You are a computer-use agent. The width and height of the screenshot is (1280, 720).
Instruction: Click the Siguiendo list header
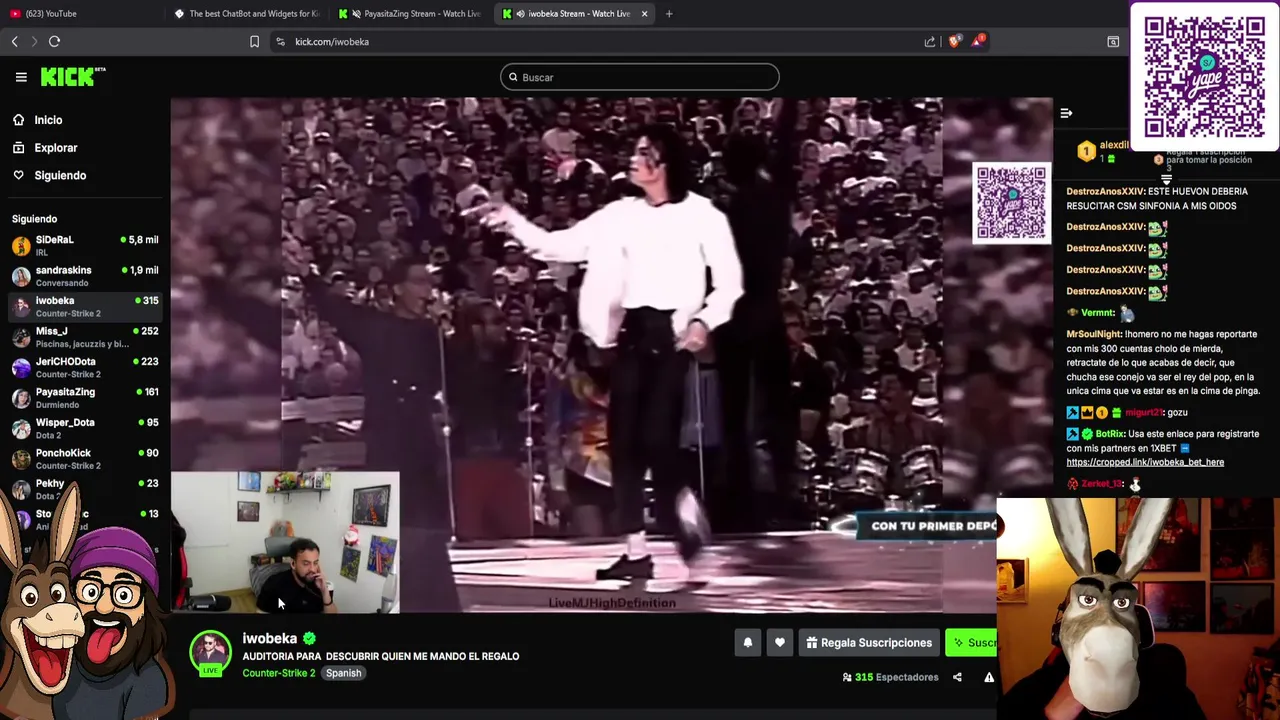tap(35, 219)
